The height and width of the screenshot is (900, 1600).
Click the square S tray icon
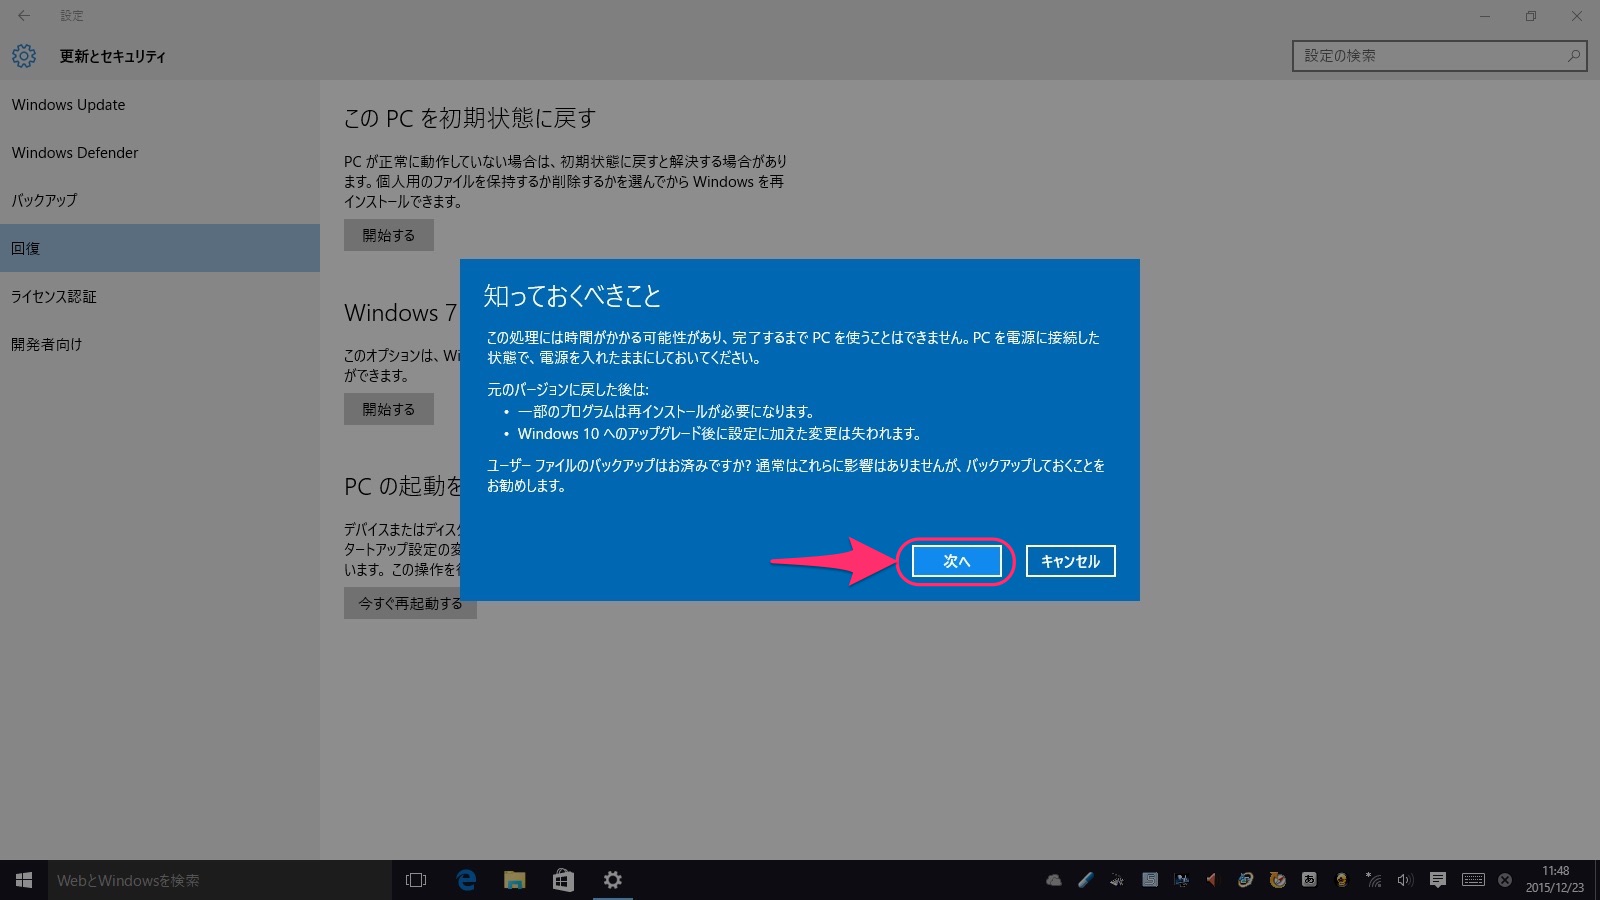click(1150, 880)
